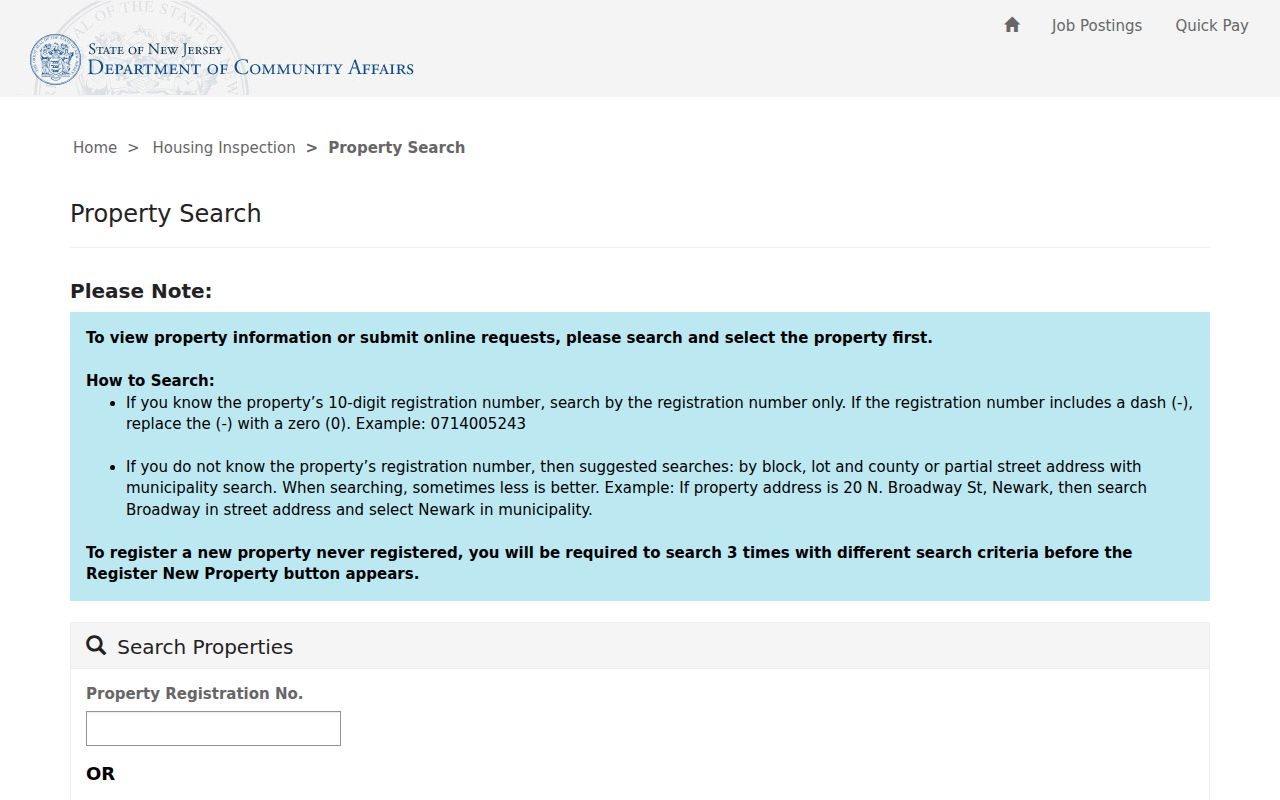Click the paragraph about registering a new property
Image resolution: width=1280 pixels, height=800 pixels.
[609, 563]
